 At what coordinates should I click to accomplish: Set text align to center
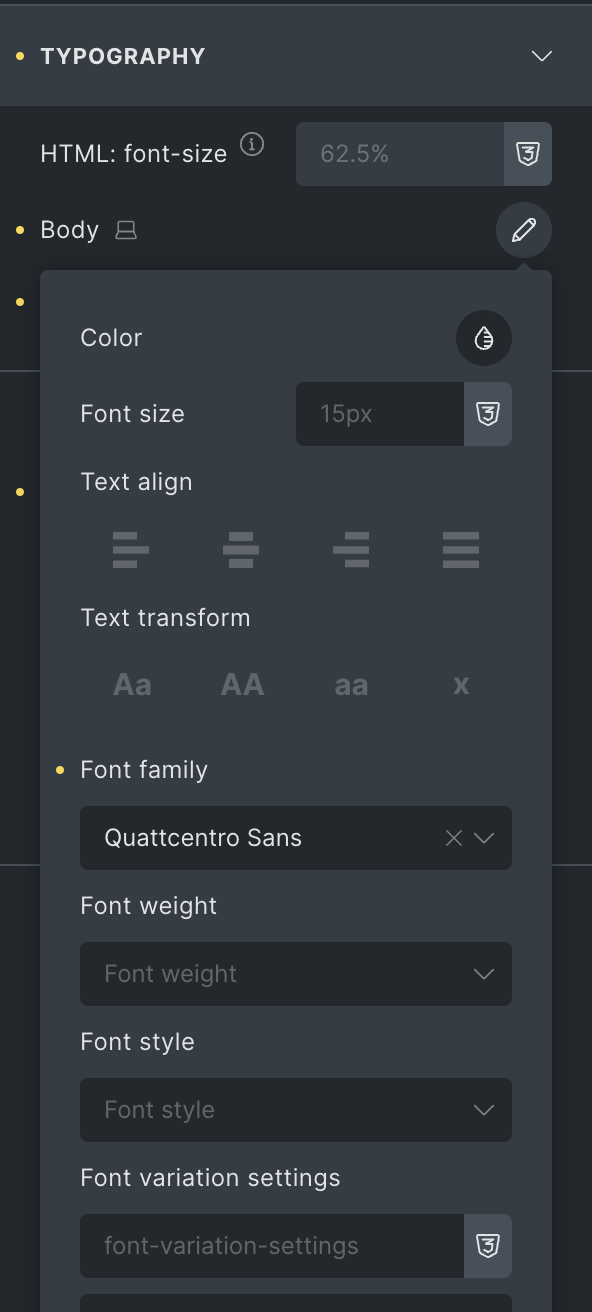(x=241, y=550)
